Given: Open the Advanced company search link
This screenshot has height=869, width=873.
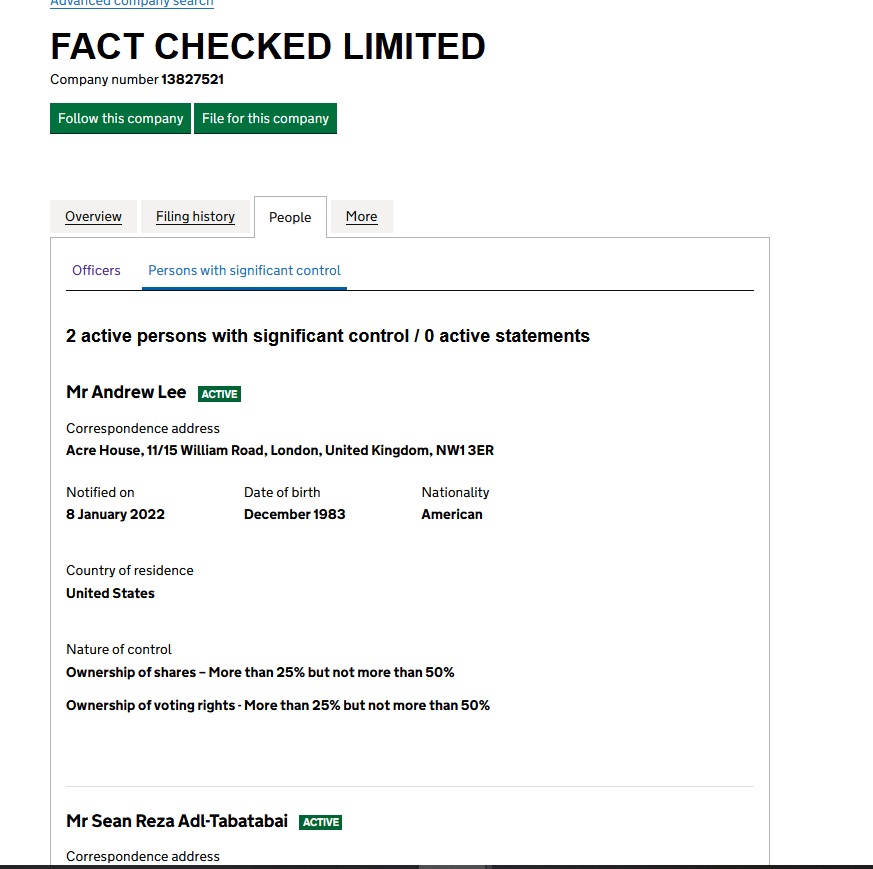Looking at the screenshot, I should pyautogui.click(x=131, y=3).
